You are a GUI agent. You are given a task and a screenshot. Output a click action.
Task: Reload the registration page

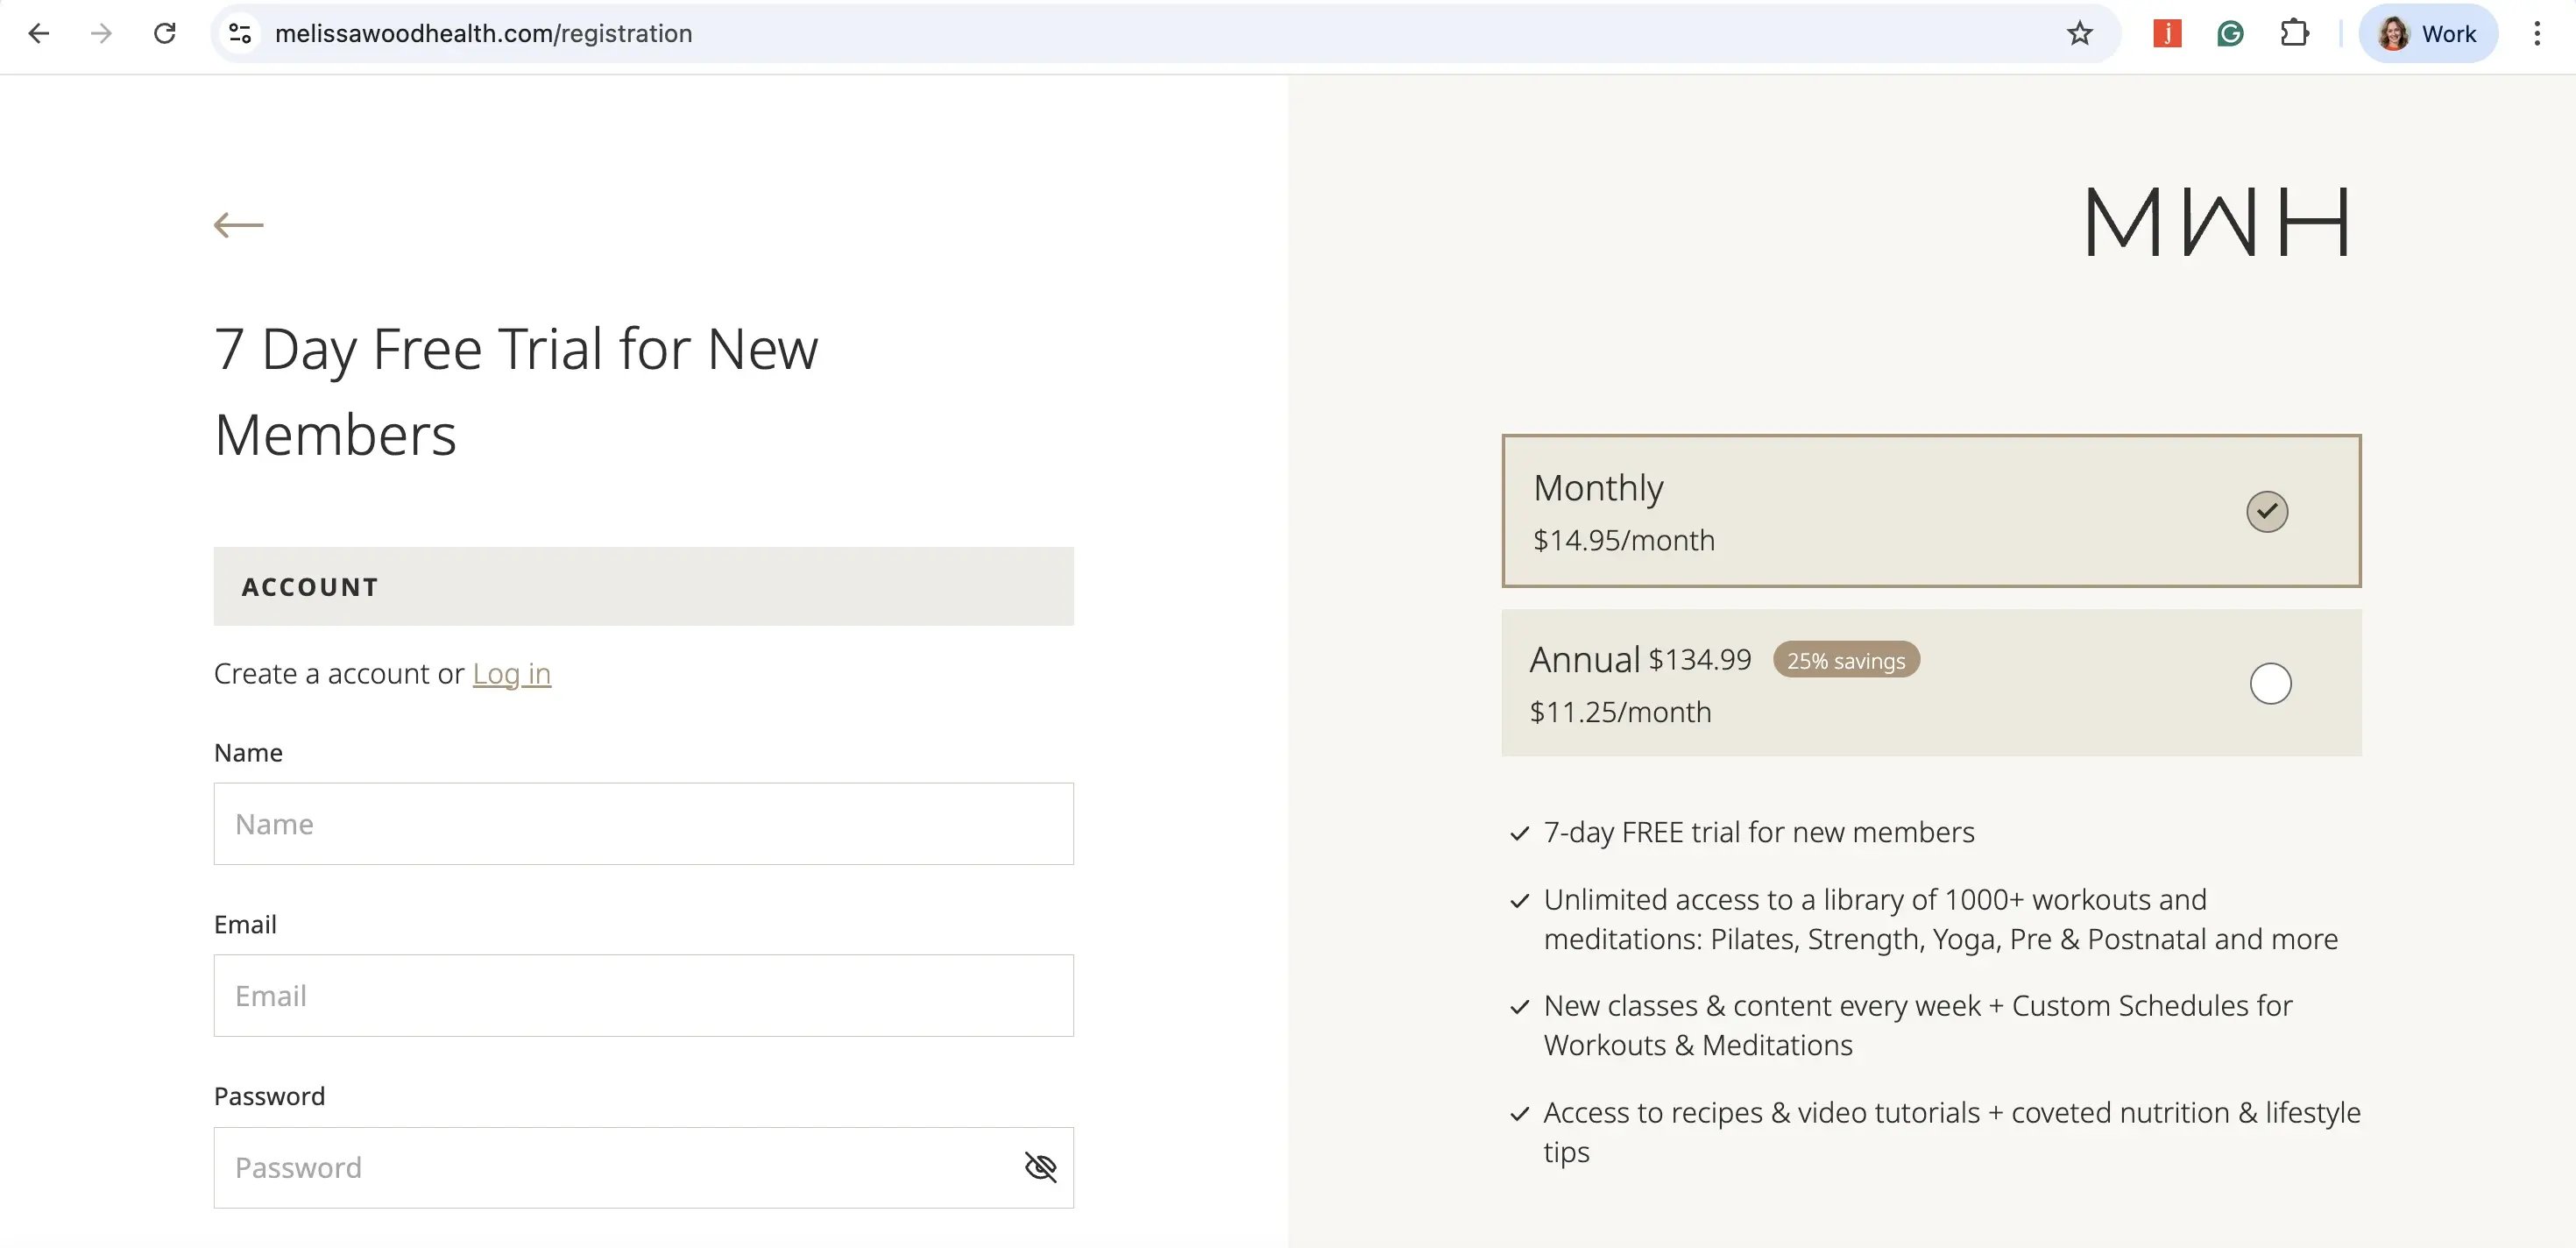165,33
